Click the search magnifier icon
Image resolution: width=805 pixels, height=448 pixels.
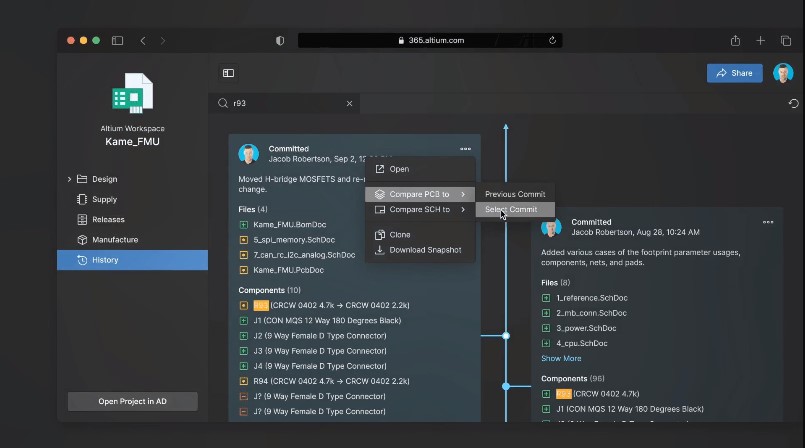tap(223, 103)
